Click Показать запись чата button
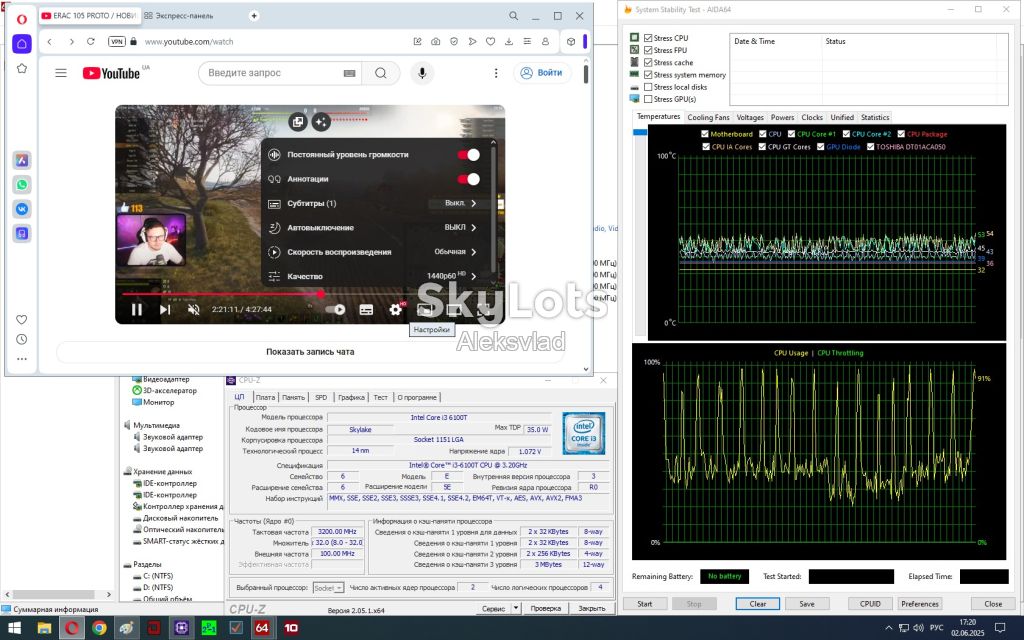Image resolution: width=1024 pixels, height=640 pixels. pos(310,351)
